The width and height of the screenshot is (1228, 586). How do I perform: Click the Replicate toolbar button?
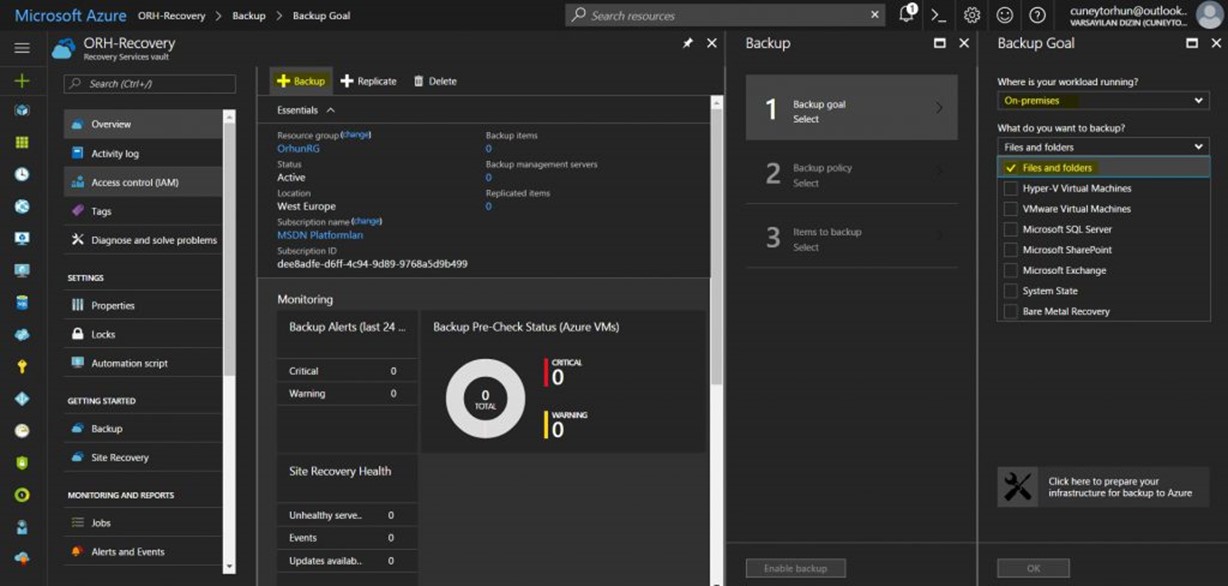coord(368,81)
